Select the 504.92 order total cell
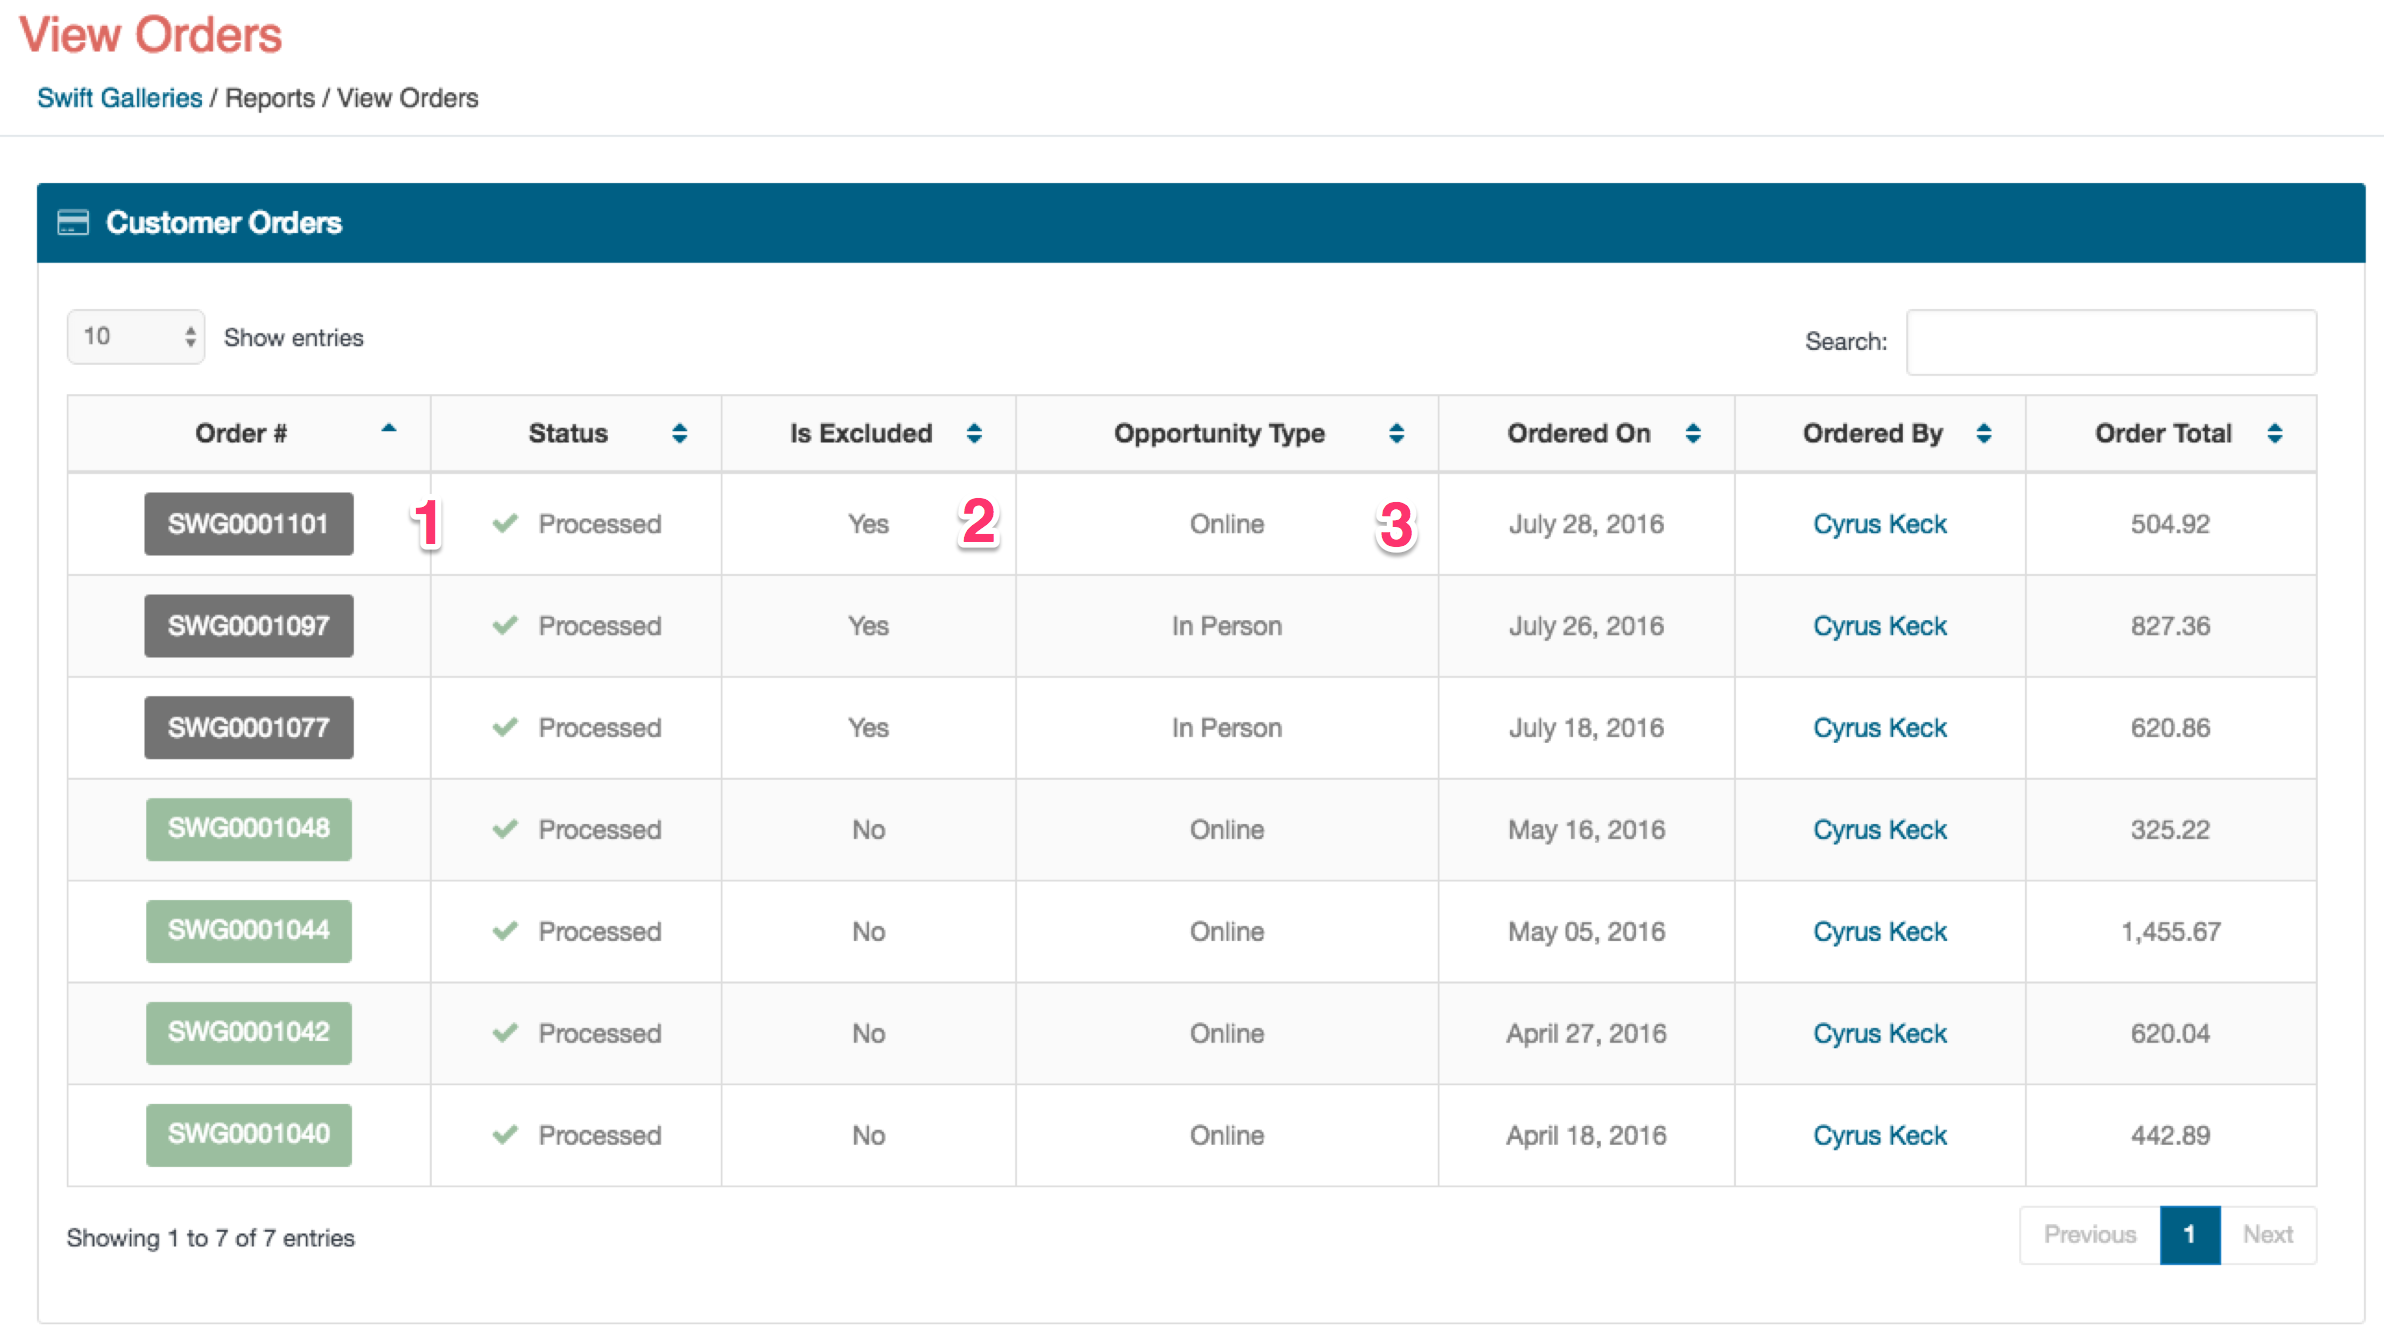The height and width of the screenshot is (1344, 2384). pyautogui.click(x=2170, y=524)
